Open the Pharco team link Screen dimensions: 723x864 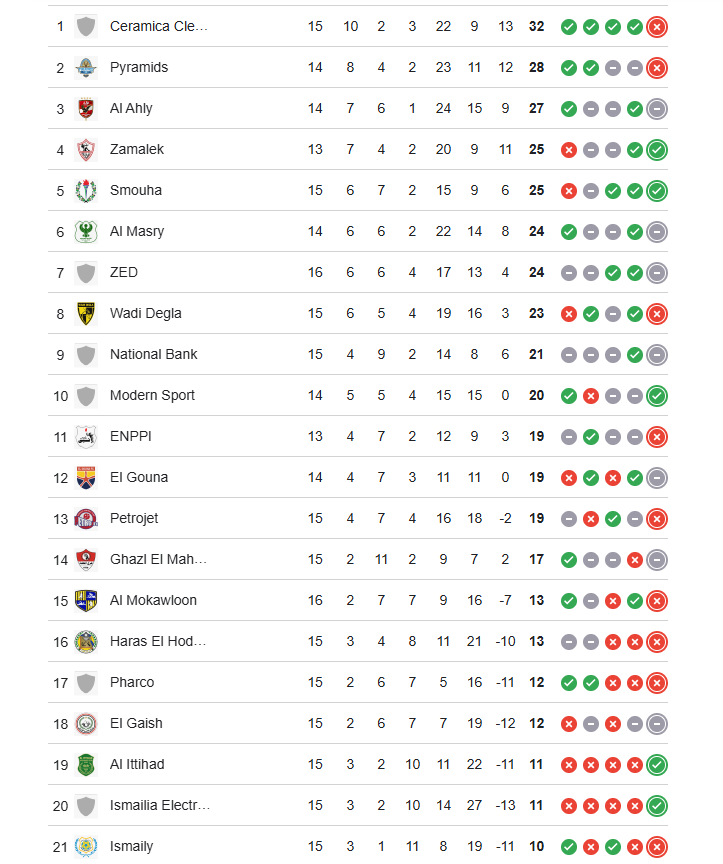[x=132, y=683]
